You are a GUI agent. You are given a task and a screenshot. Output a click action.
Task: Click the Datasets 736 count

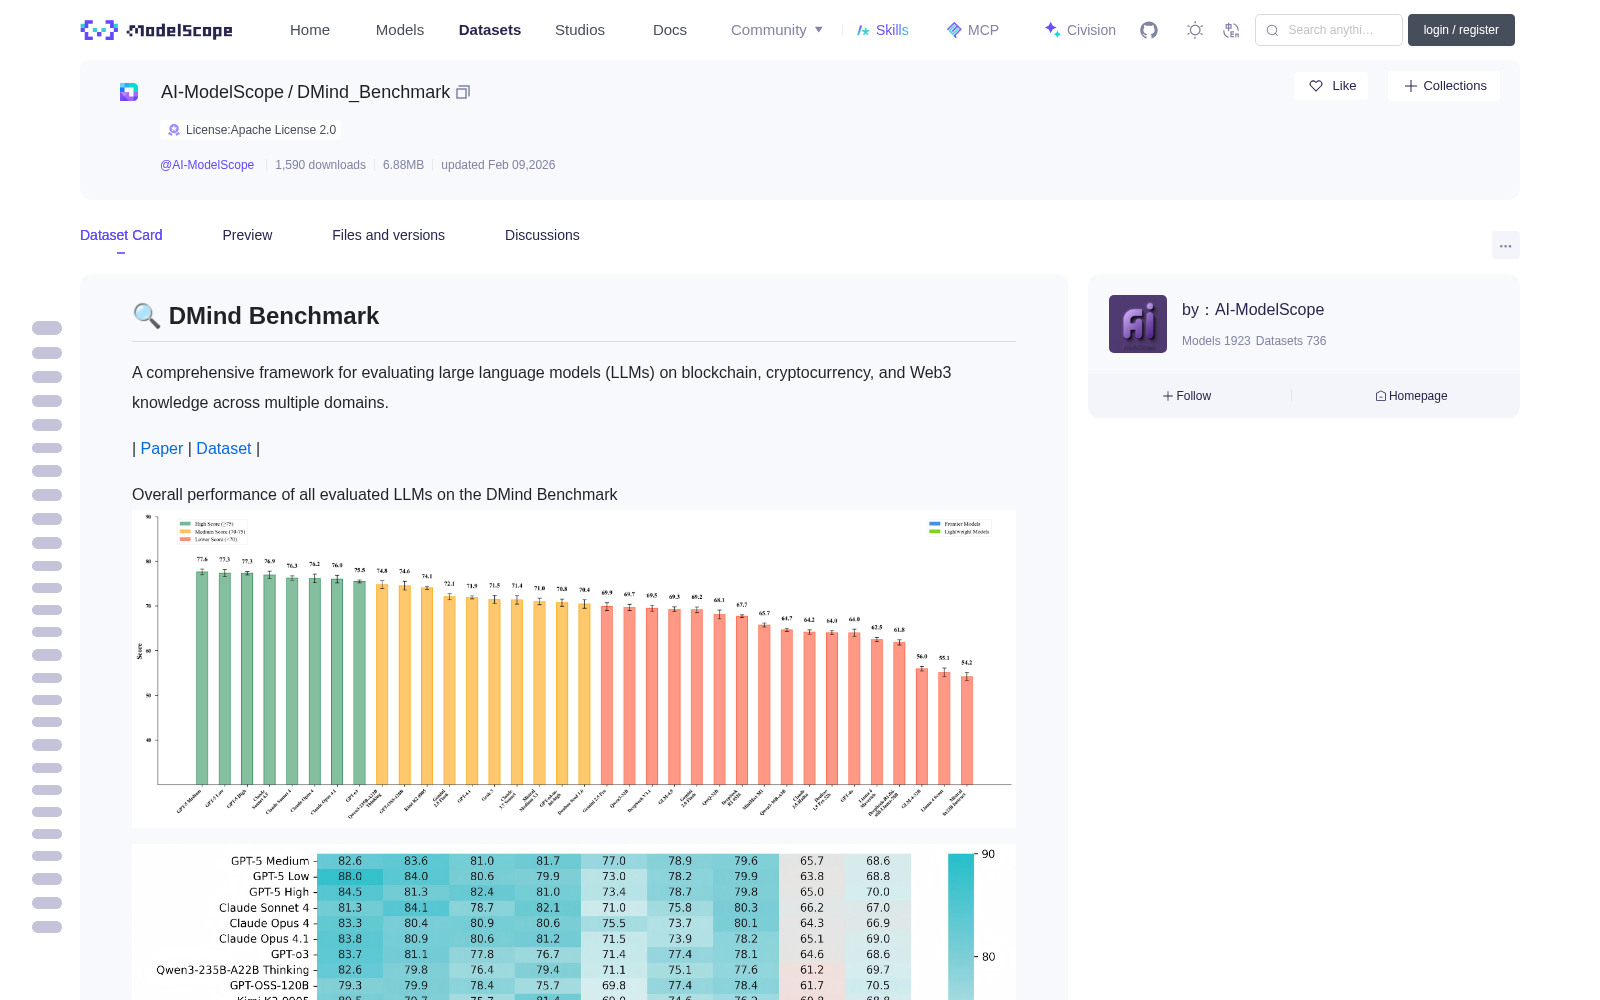point(1291,341)
